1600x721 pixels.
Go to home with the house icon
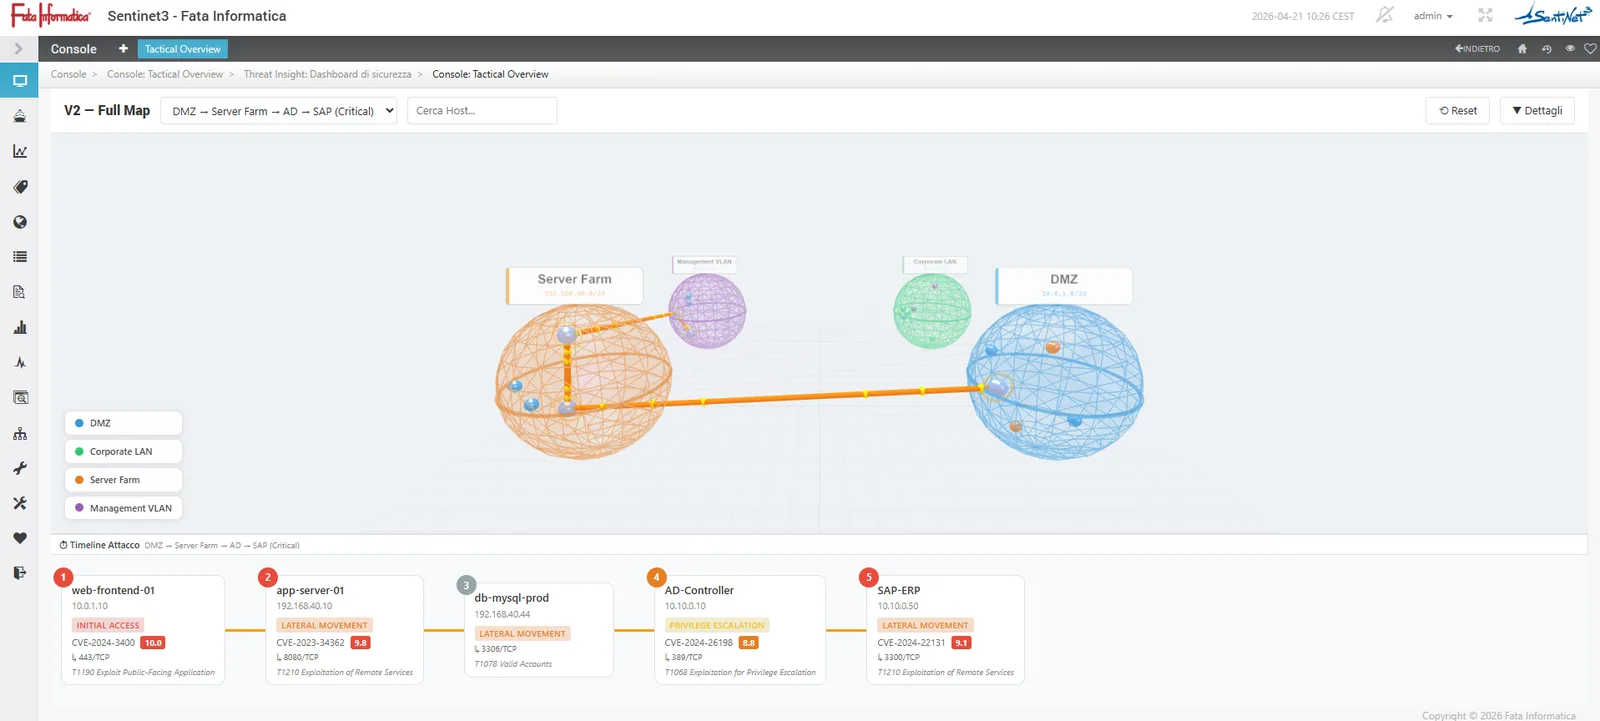pyautogui.click(x=1522, y=49)
